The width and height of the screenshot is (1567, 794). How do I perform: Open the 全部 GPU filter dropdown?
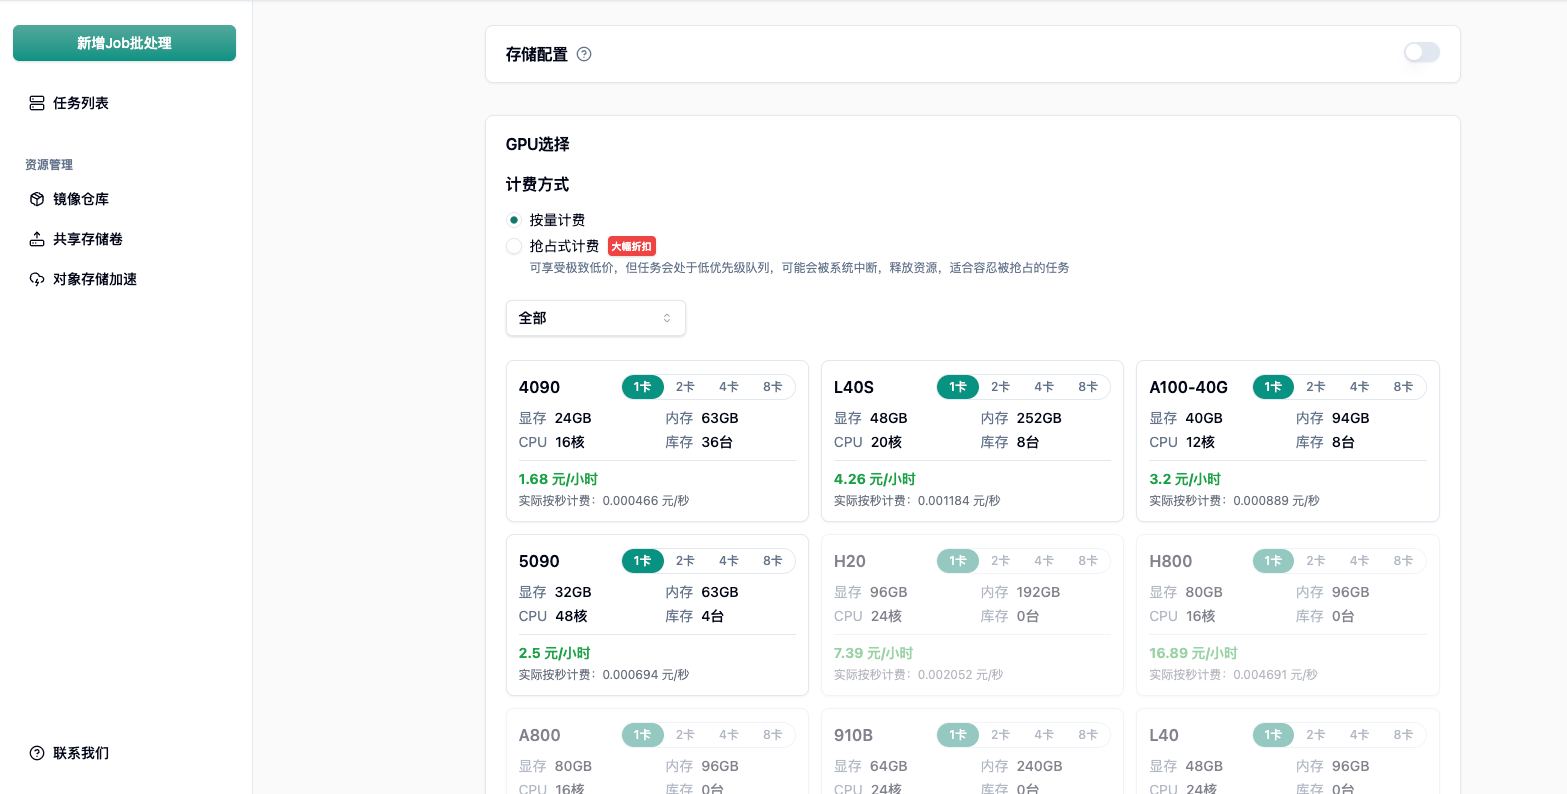595,318
